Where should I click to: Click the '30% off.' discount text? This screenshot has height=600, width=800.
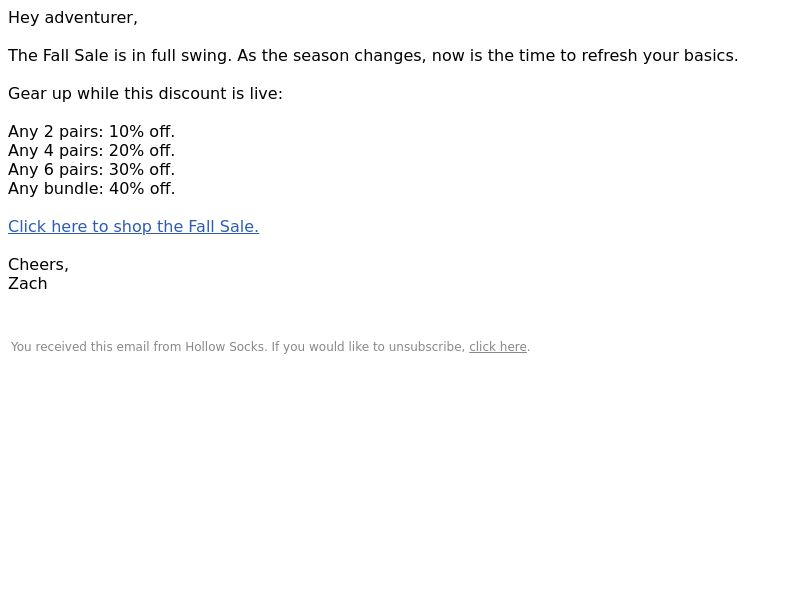[142, 169]
